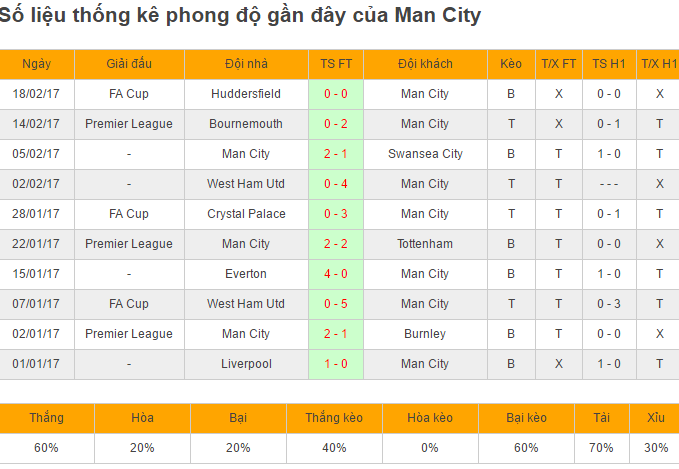Click the Đội nhà header cell
Screen dimensions: 679x469
246,64
